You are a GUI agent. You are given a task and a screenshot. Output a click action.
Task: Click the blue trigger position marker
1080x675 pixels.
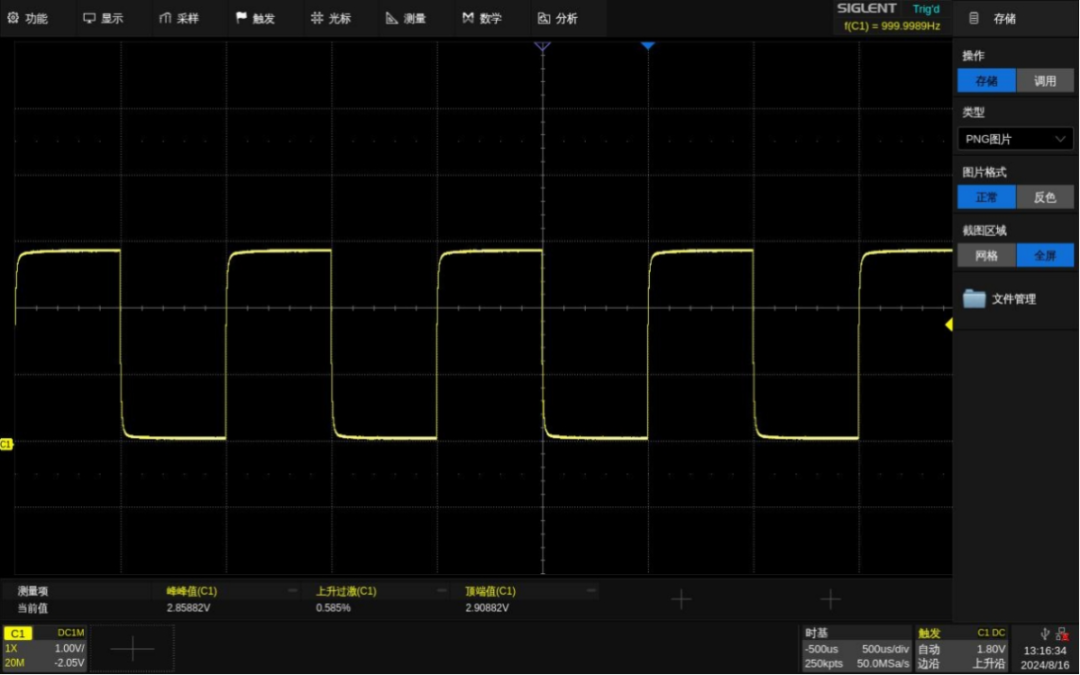point(647,45)
